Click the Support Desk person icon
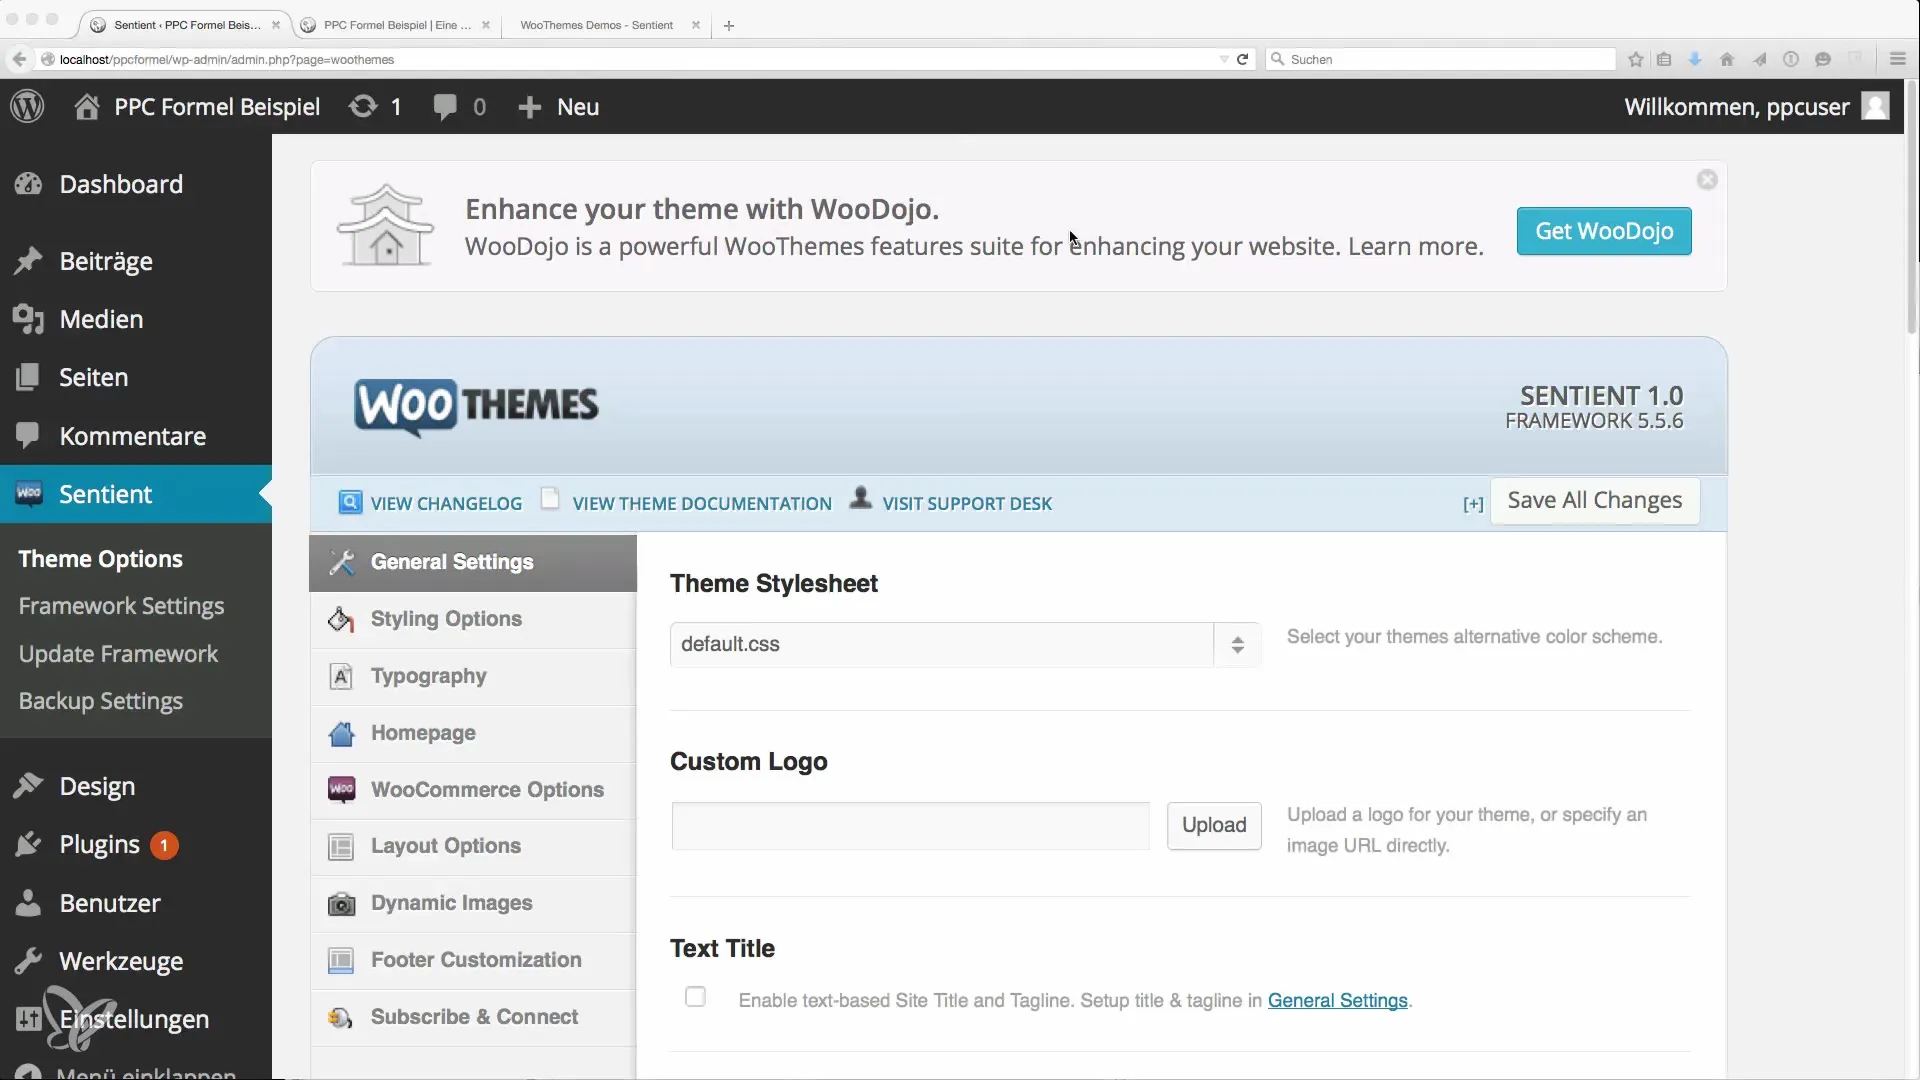The height and width of the screenshot is (1080, 1920). (860, 497)
